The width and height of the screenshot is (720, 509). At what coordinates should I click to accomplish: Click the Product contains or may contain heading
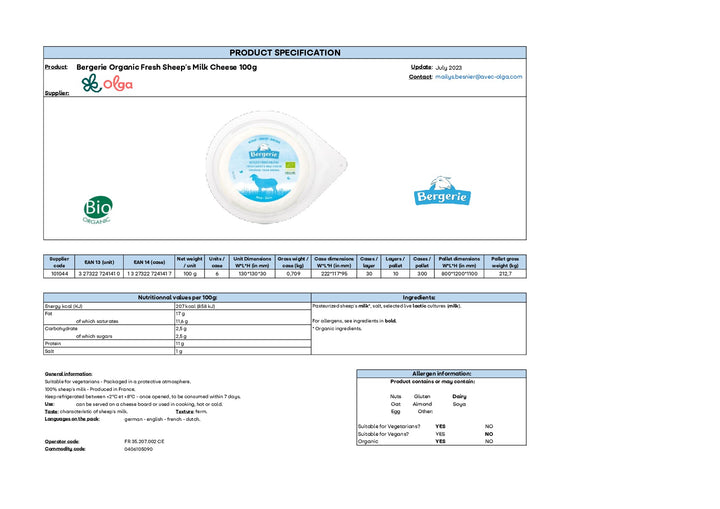coord(433,381)
